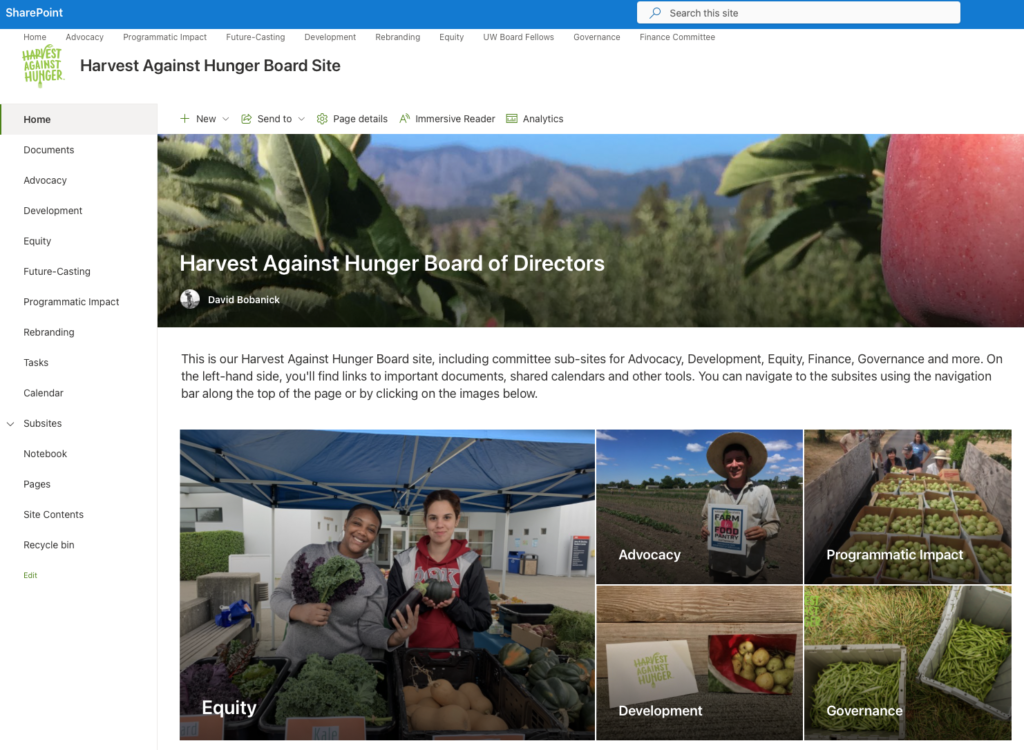Open Rebranding in top navigation bar
1024x750 pixels.
(398, 37)
